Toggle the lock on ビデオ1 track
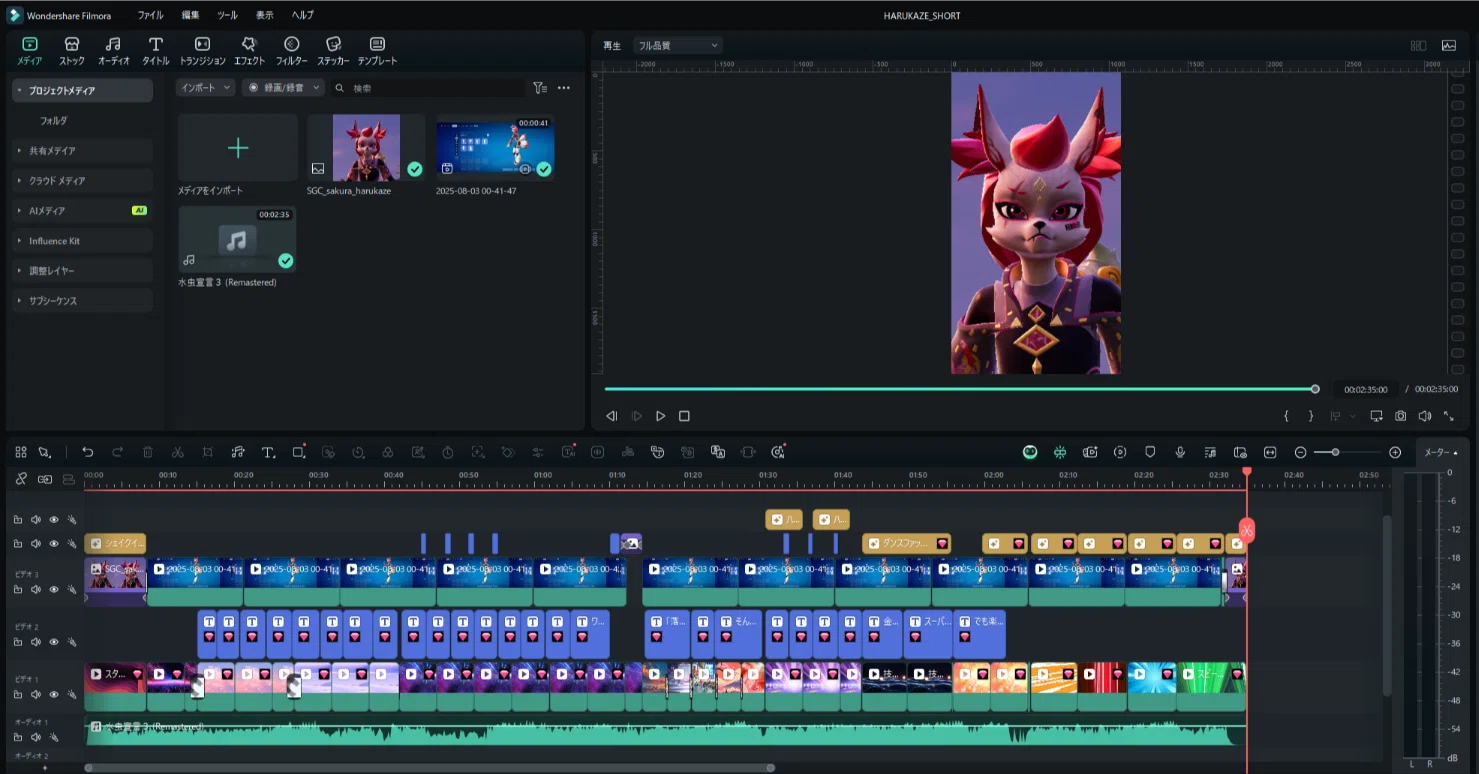The width and height of the screenshot is (1479, 774). click(17, 694)
